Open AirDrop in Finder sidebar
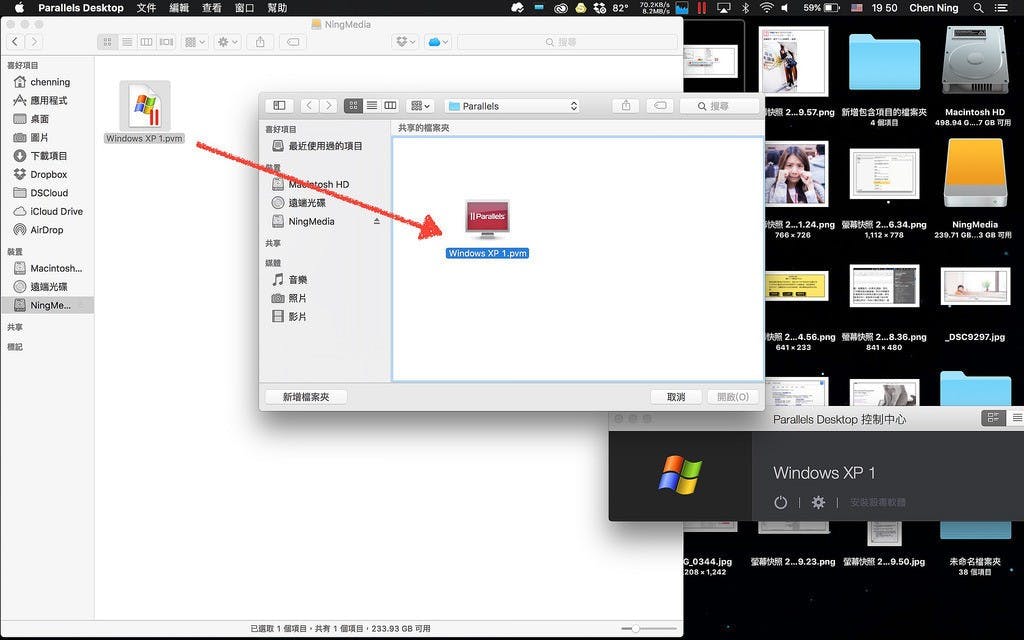 (x=48, y=230)
